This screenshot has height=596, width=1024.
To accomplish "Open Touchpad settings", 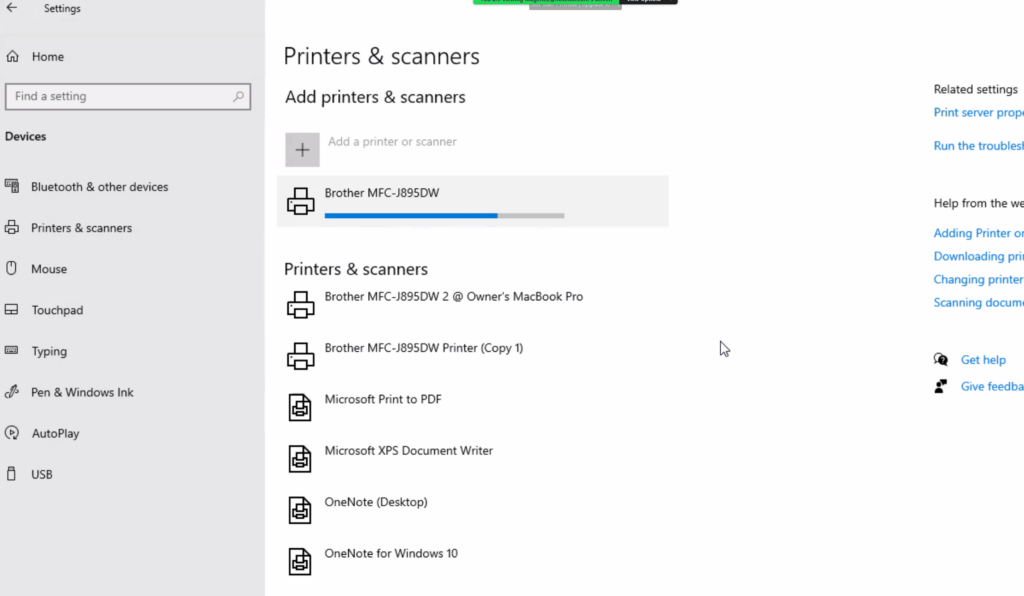I will click(x=57, y=310).
